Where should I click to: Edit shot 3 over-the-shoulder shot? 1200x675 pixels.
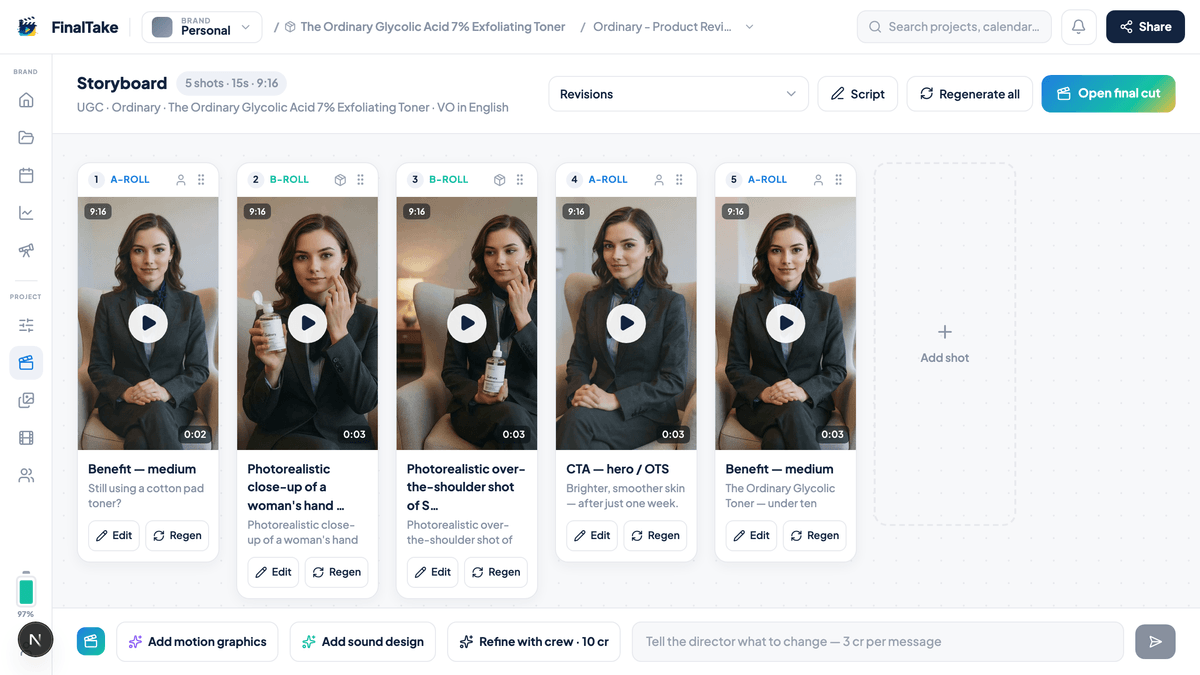coord(433,572)
